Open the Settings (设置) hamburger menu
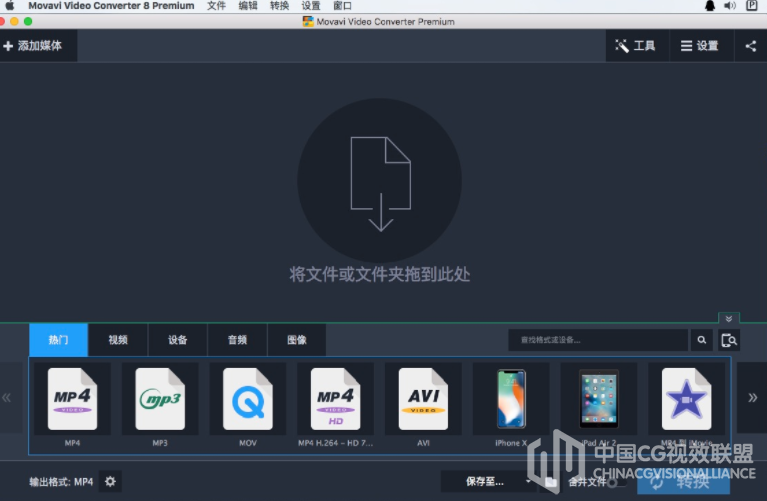This screenshot has height=501, width=767. point(700,46)
